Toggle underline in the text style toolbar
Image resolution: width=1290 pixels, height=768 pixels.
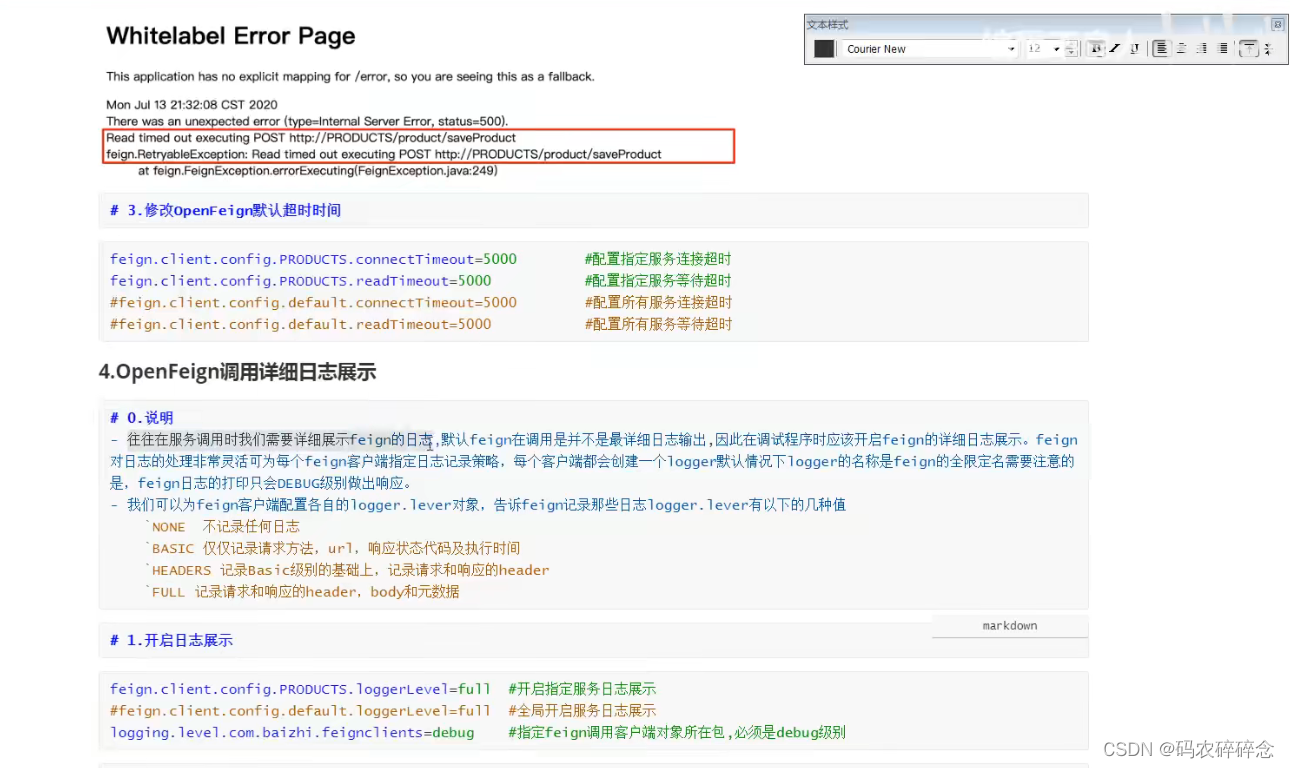click(1135, 48)
